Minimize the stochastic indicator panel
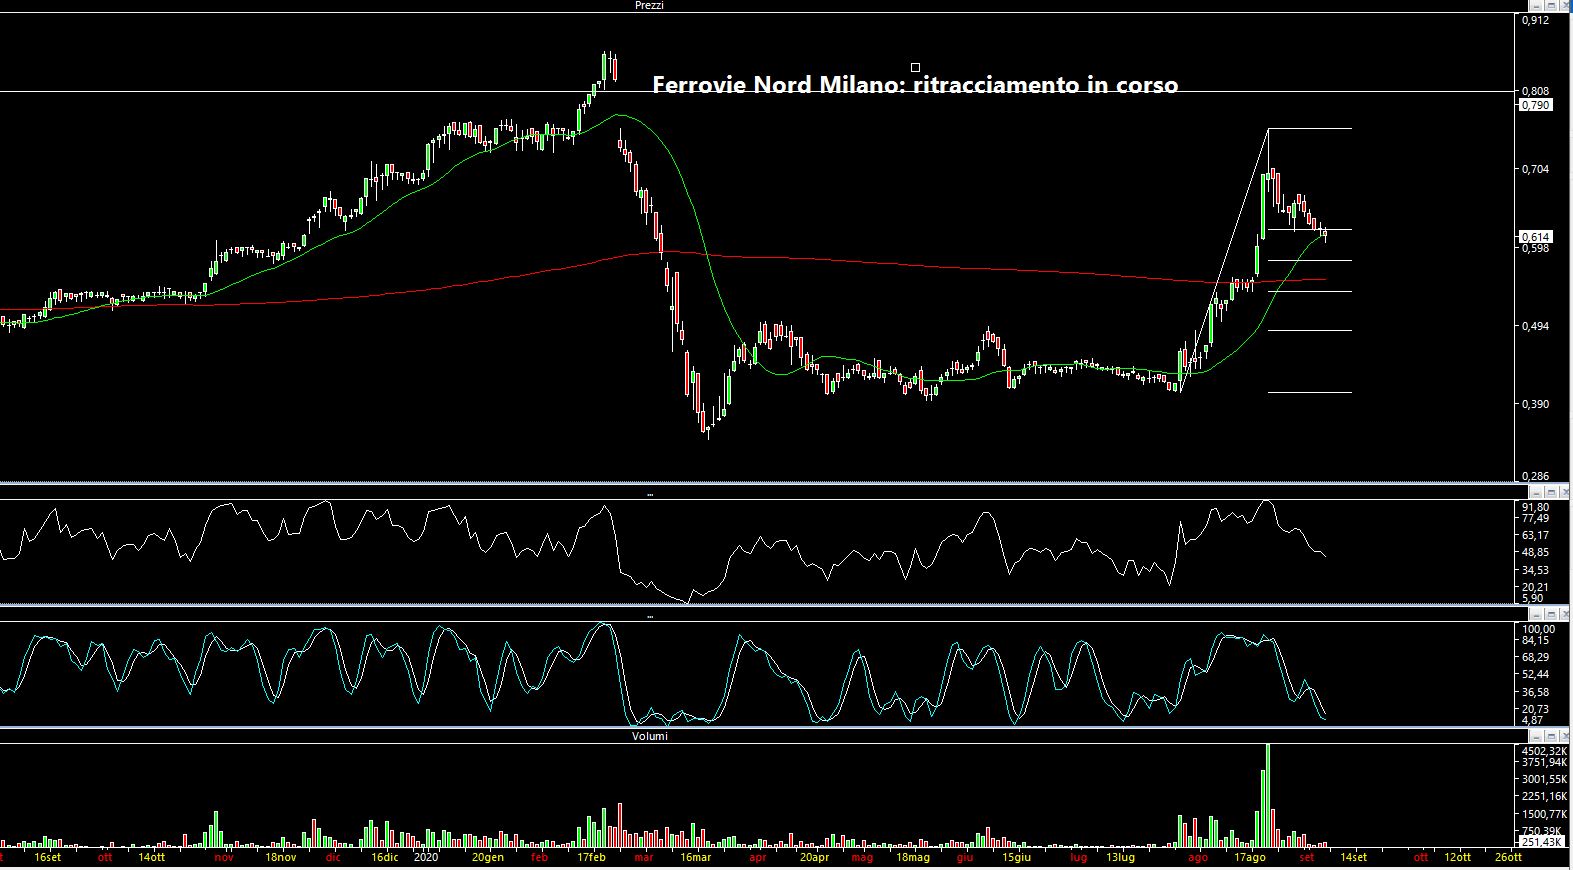 [1536, 614]
